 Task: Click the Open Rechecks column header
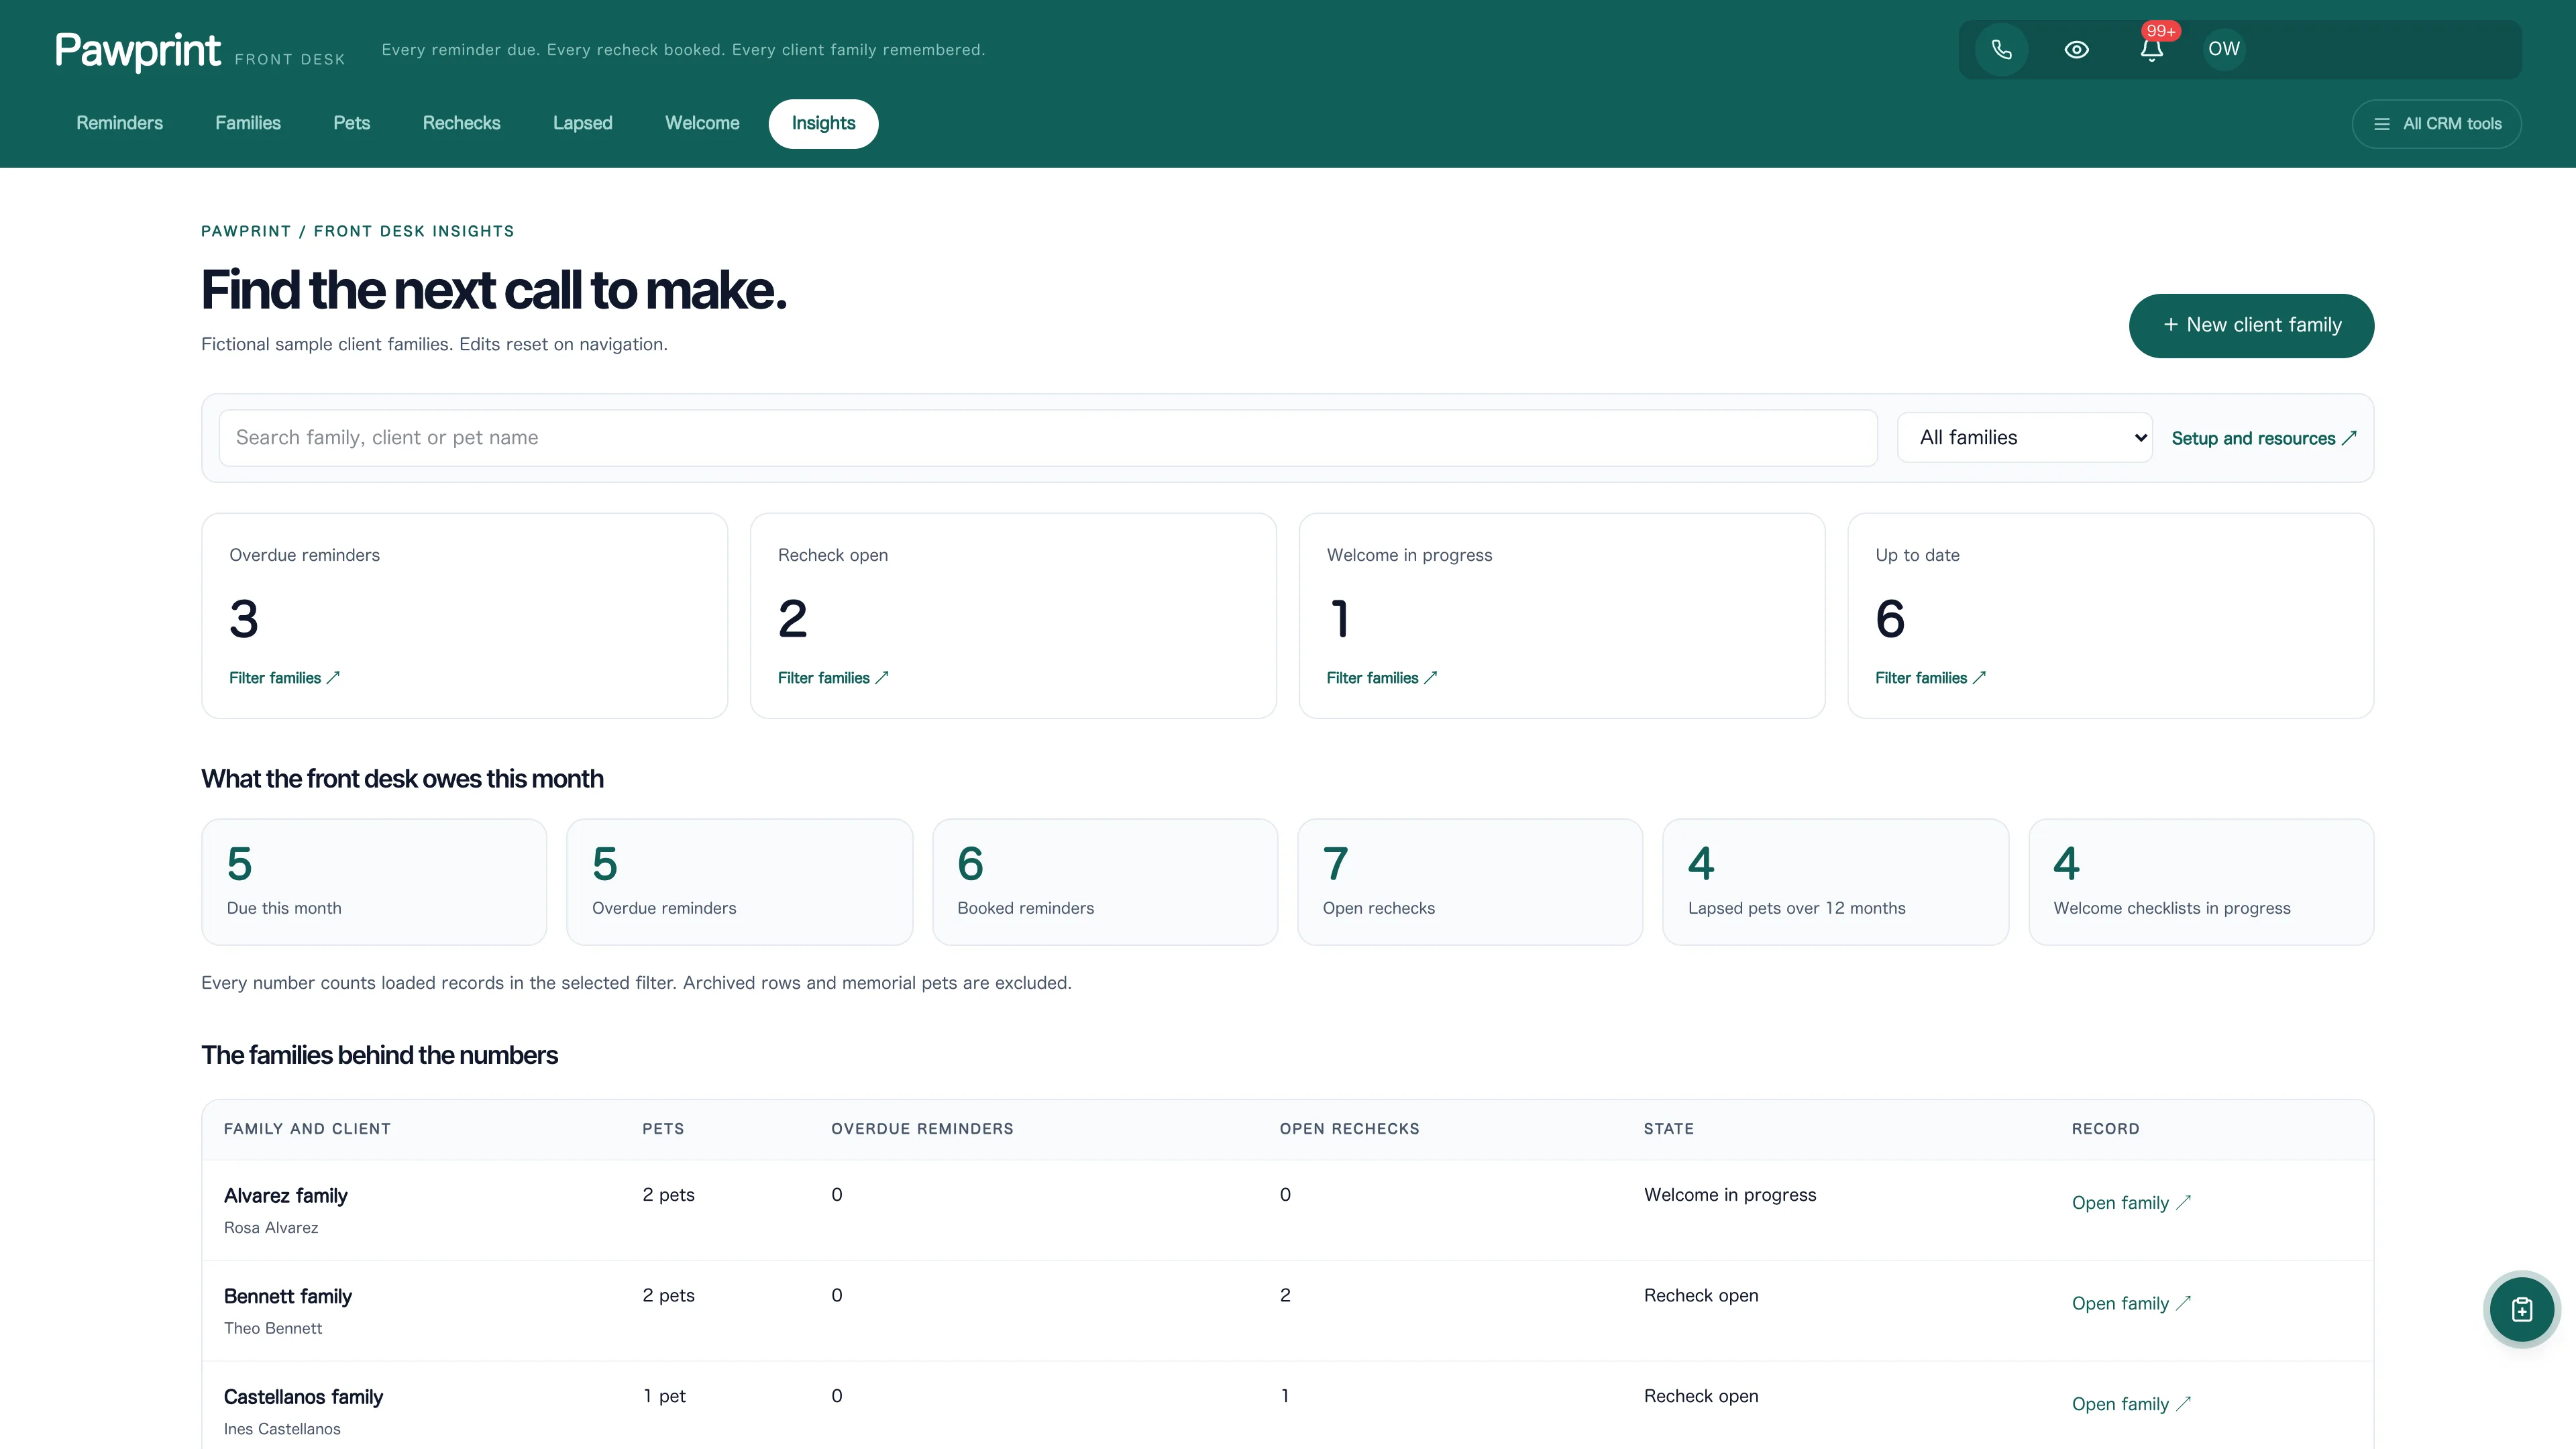(x=1349, y=1129)
